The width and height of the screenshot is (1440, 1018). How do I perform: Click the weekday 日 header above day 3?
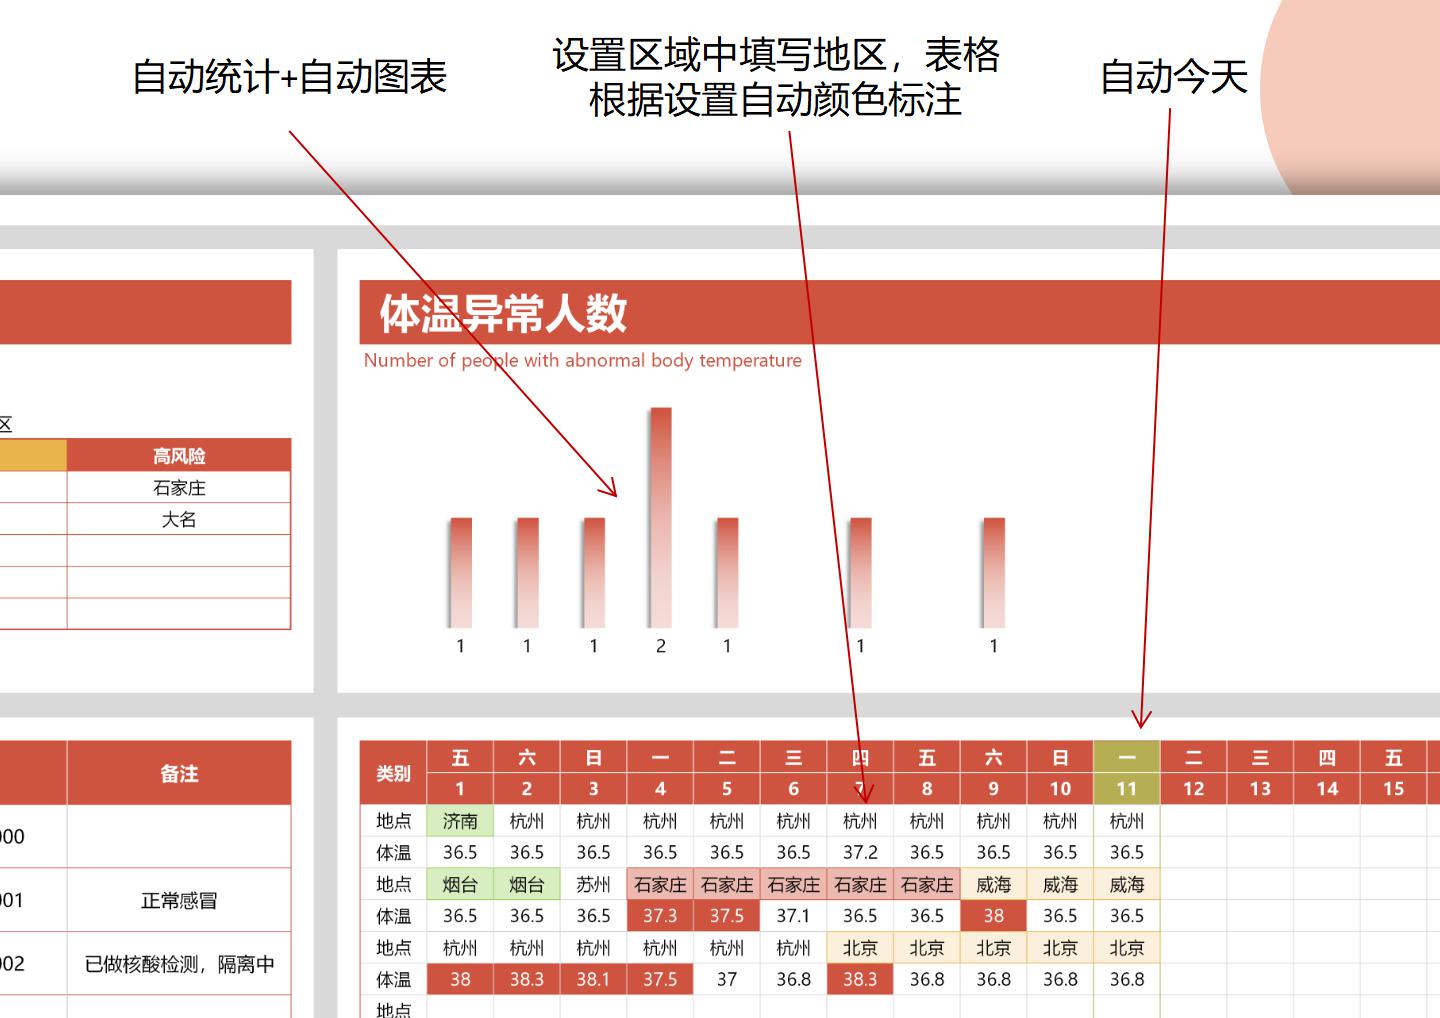tap(593, 757)
